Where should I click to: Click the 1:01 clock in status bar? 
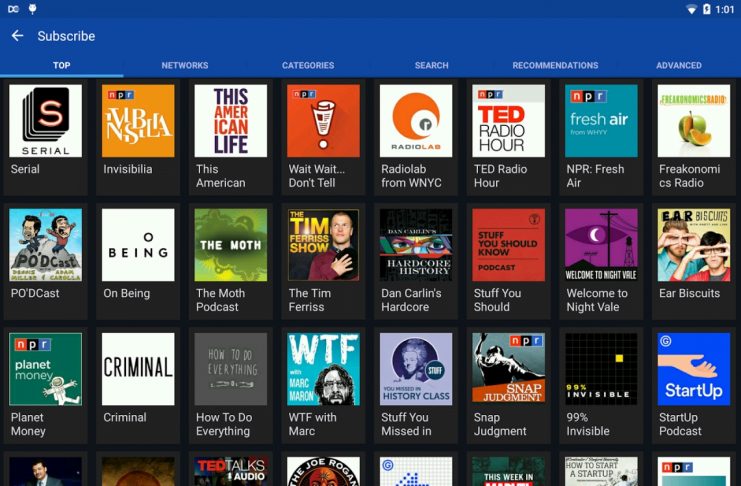(x=724, y=9)
